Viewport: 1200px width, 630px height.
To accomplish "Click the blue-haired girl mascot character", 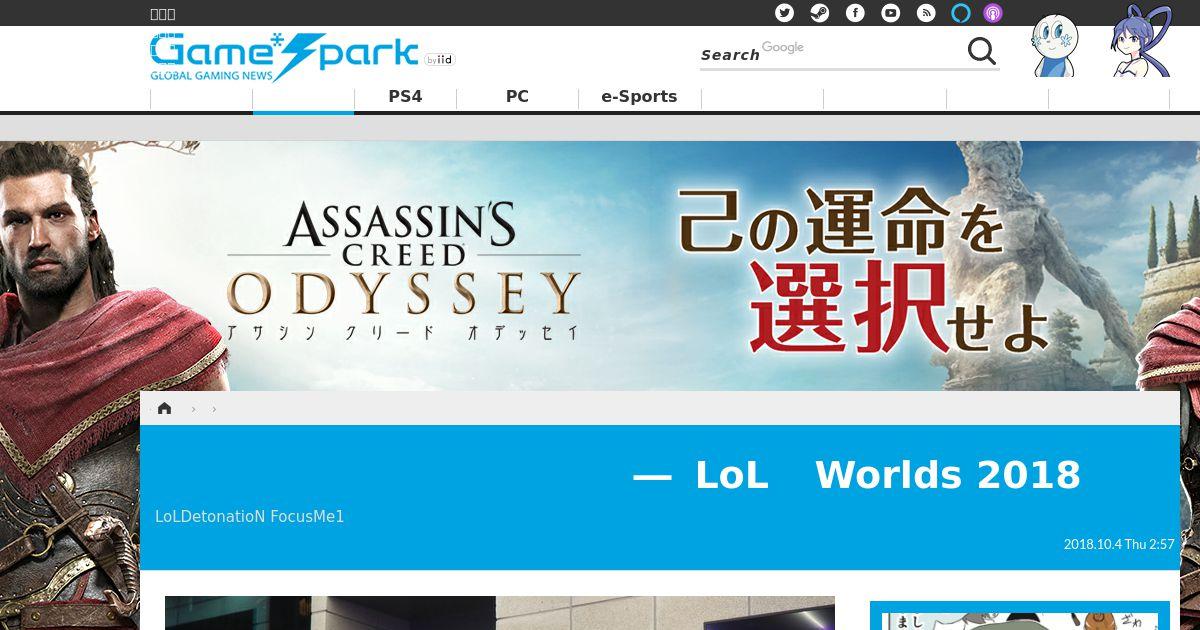I will pos(1141,41).
